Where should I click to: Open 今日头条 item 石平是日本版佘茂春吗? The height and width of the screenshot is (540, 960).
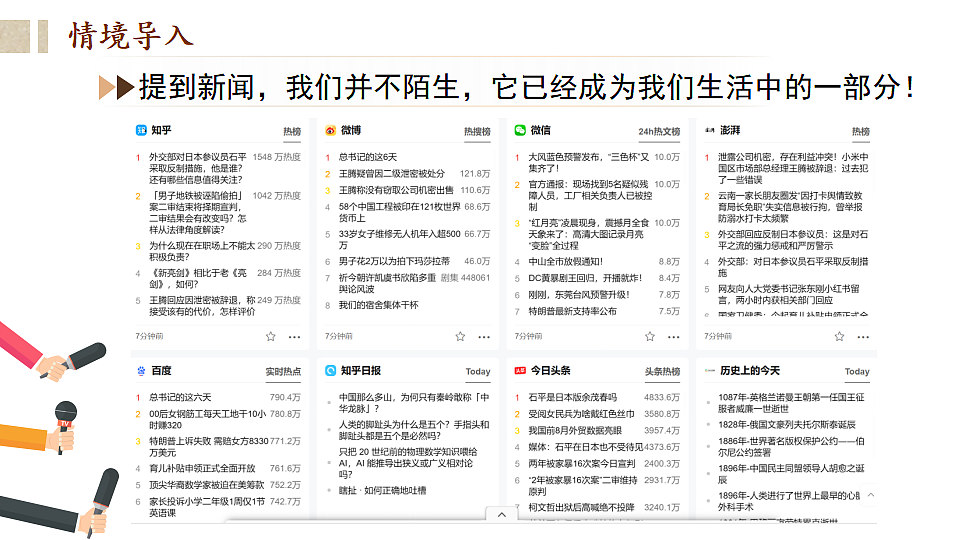[572, 397]
